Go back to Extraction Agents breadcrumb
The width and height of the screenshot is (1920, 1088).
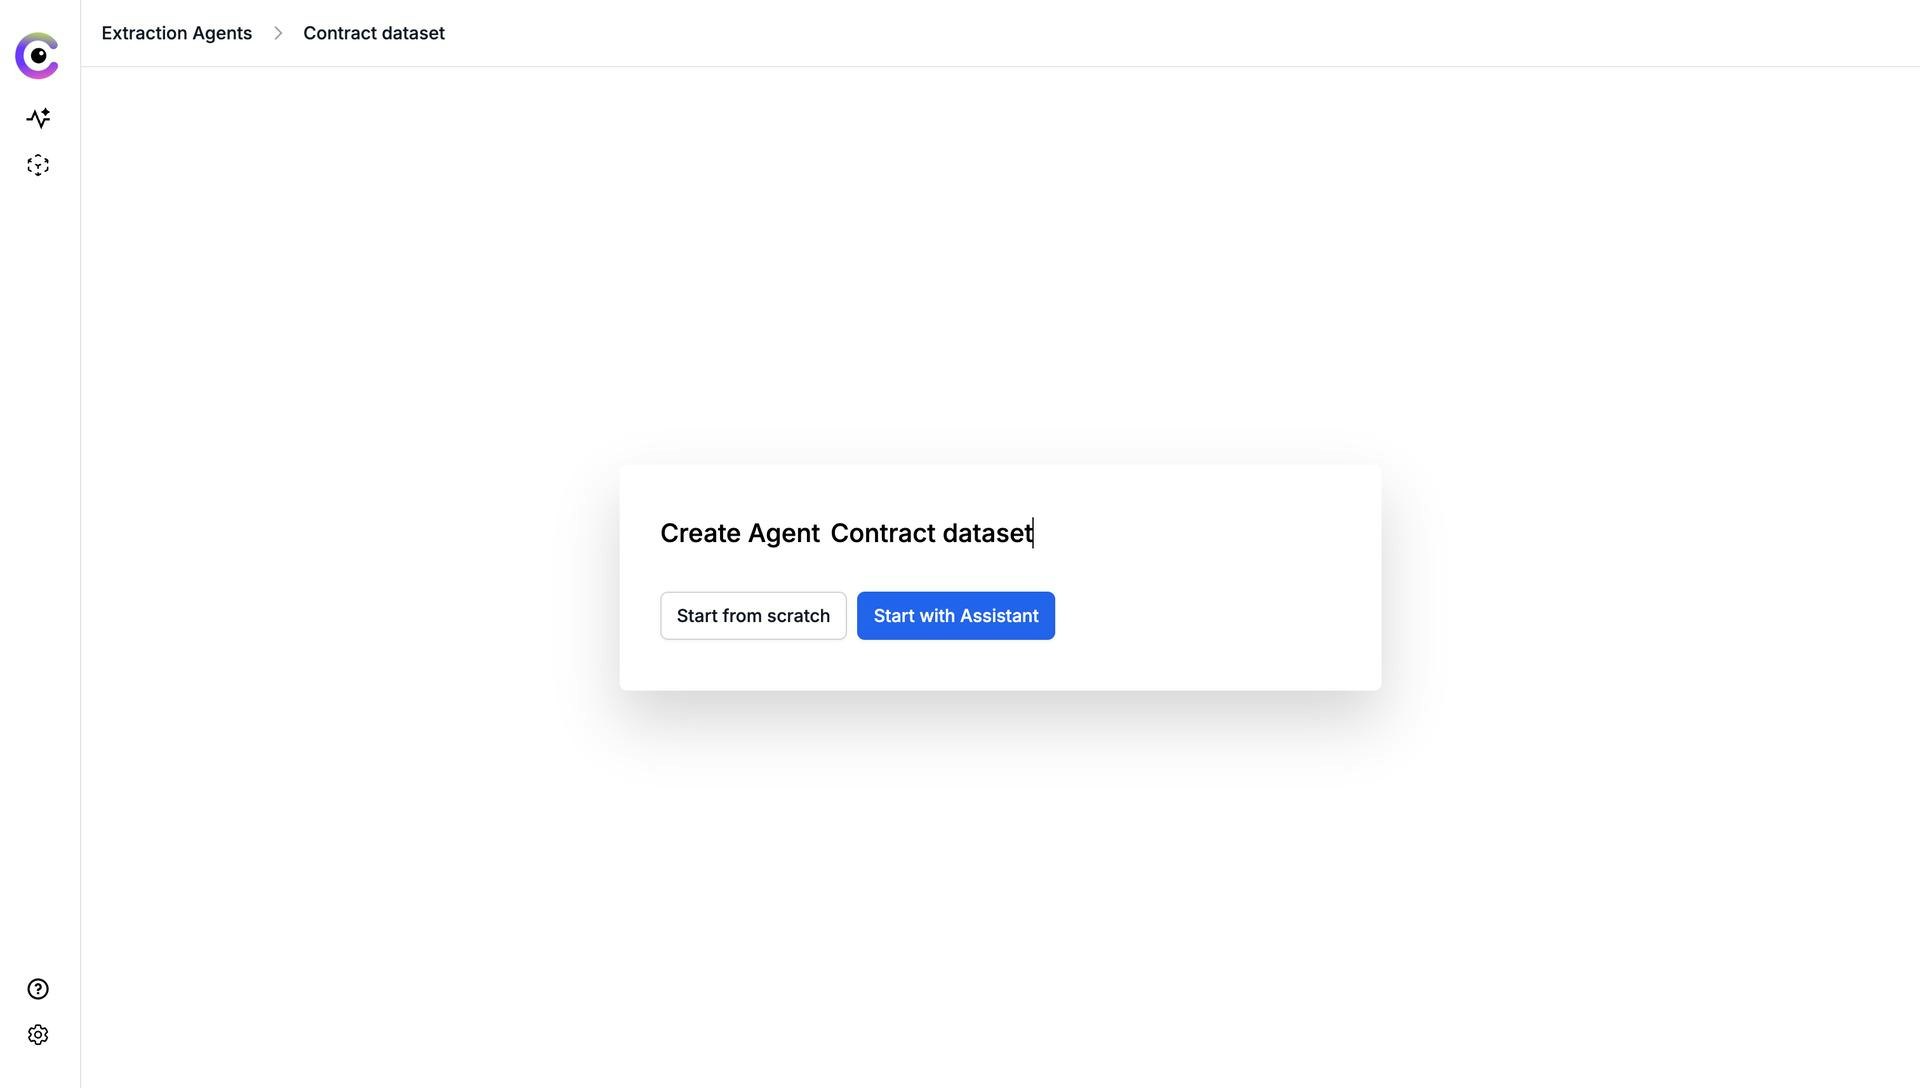(x=177, y=33)
